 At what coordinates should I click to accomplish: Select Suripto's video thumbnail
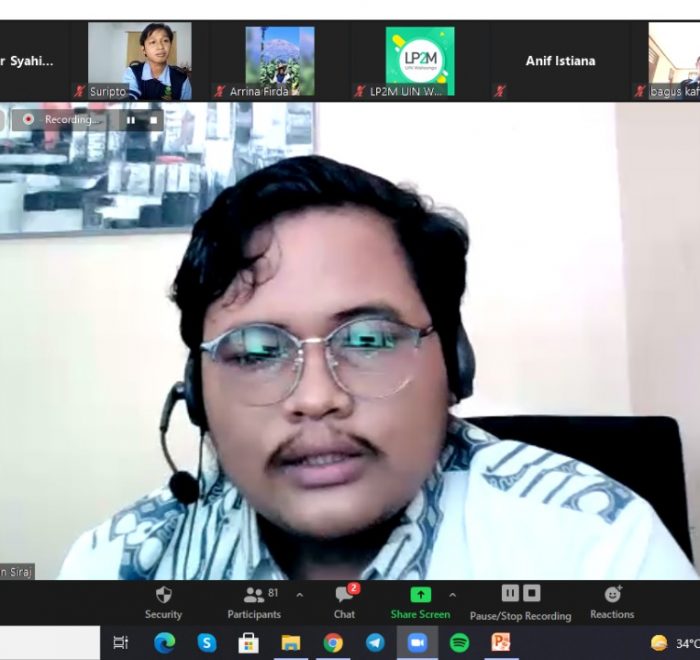click(x=139, y=61)
